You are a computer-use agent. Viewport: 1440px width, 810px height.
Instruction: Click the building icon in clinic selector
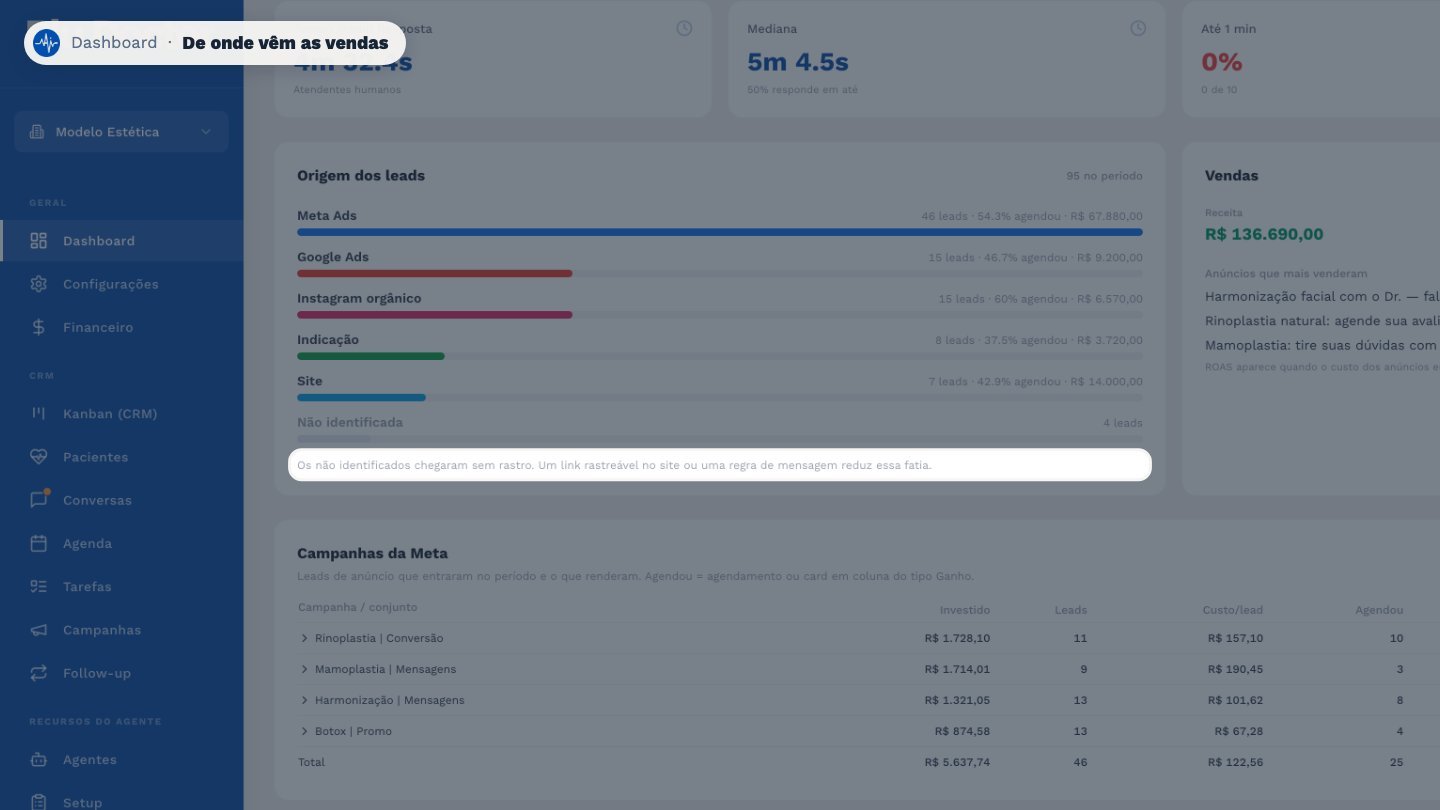point(37,132)
